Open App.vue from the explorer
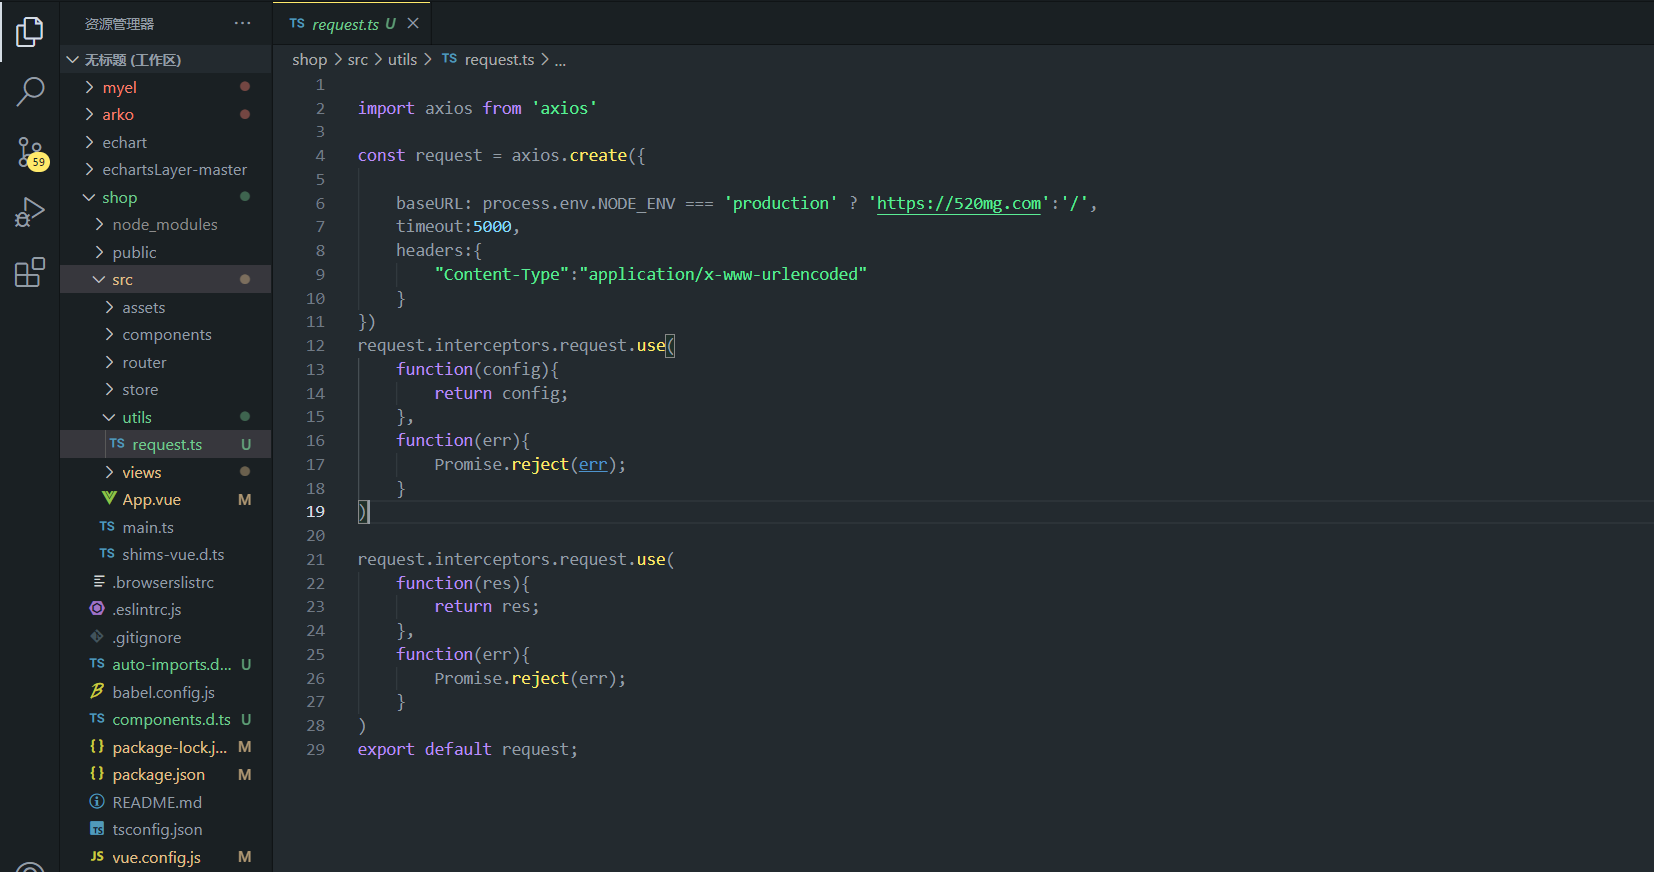1654x872 pixels. point(166,499)
